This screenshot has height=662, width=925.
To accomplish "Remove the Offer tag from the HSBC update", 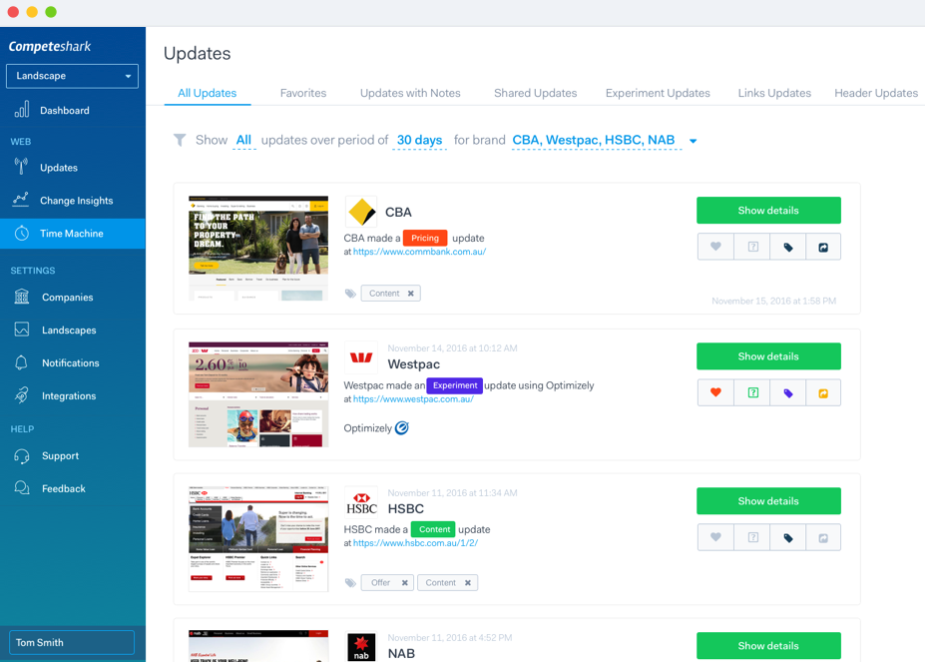I will click(x=404, y=582).
